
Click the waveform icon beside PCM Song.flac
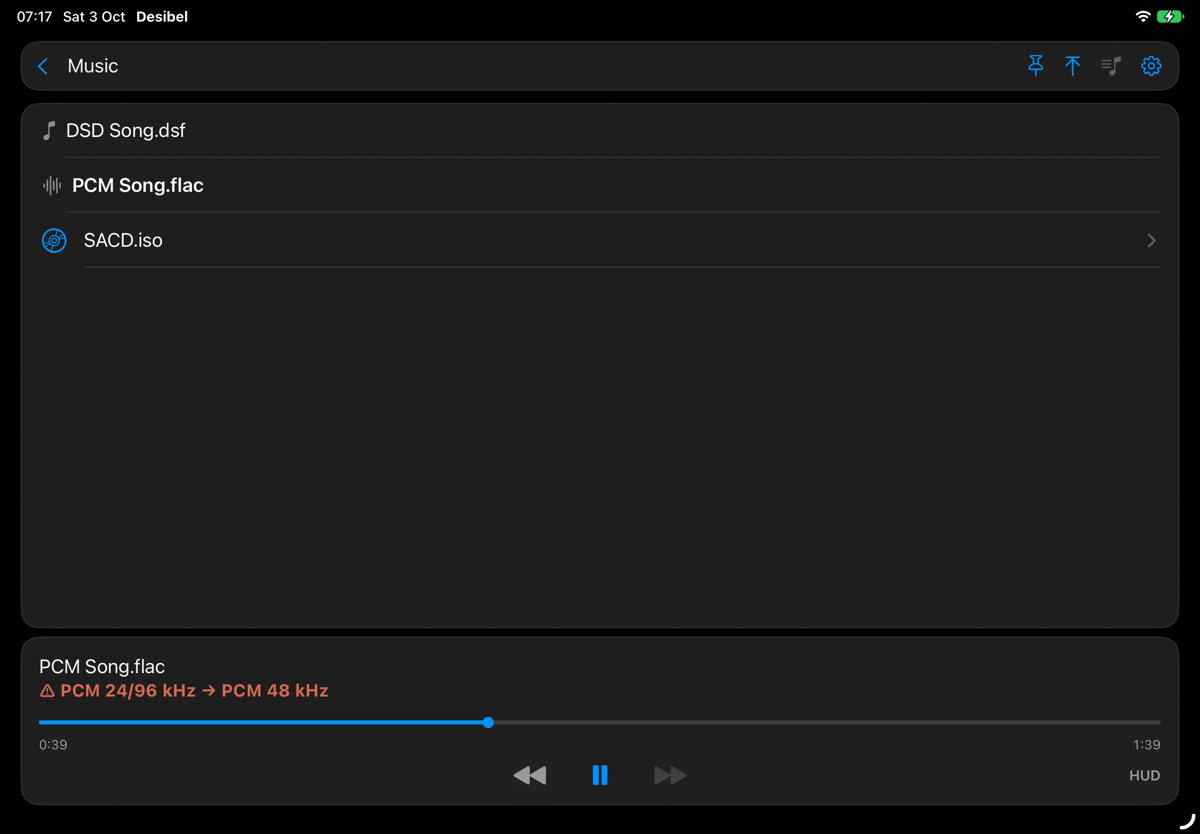pyautogui.click(x=52, y=185)
